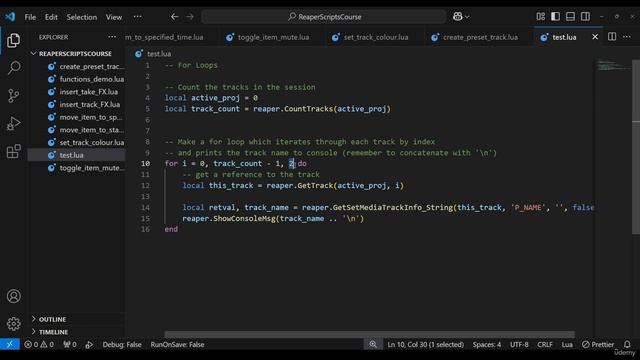The image size is (640, 360).
Task: Click the code minimap
Action: [x=613, y=65]
